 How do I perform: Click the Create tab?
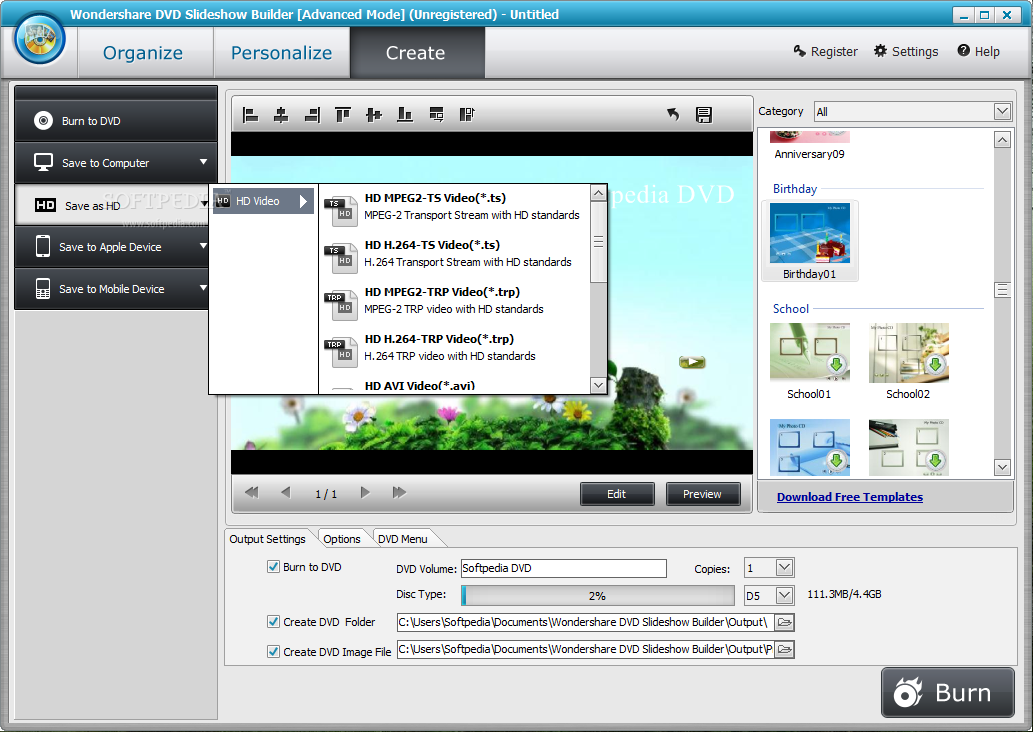point(416,53)
